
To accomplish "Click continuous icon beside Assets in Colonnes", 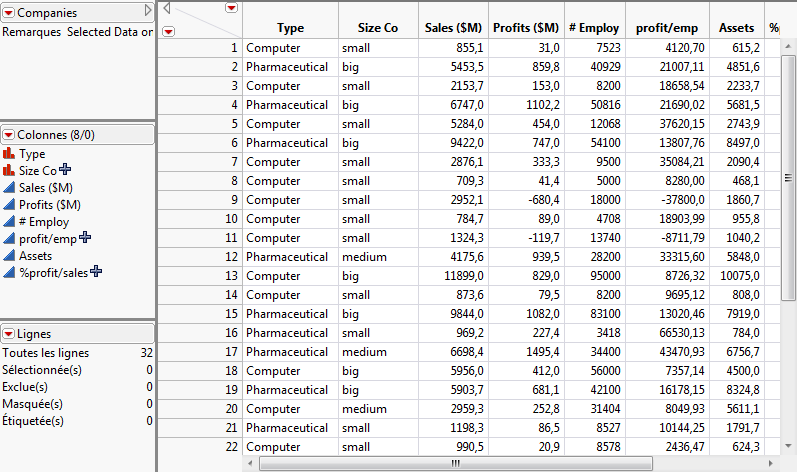I will tap(9, 256).
